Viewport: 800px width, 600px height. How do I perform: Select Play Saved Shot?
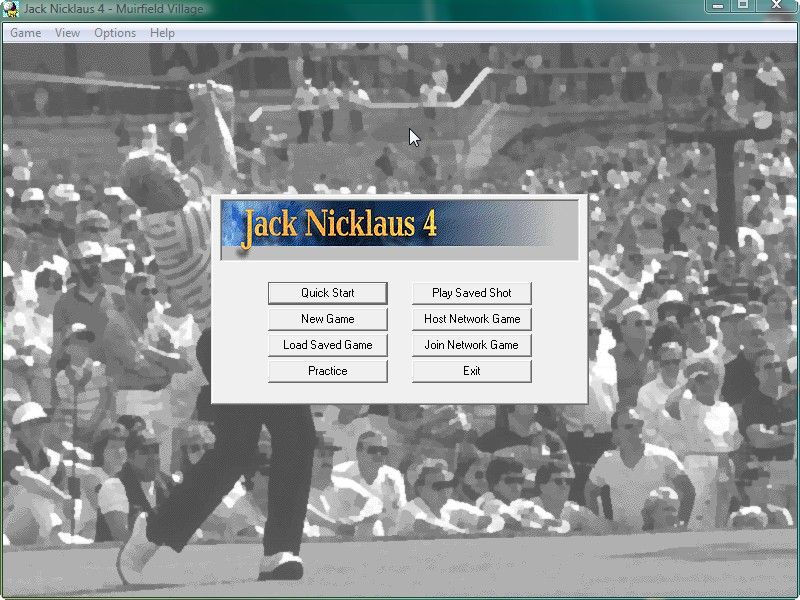[471, 293]
